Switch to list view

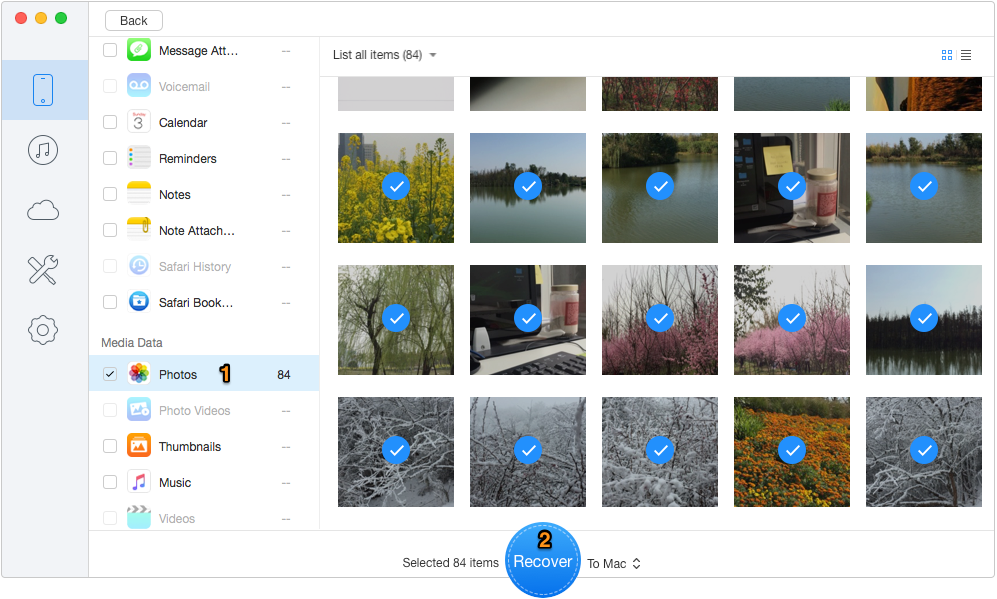pos(966,55)
